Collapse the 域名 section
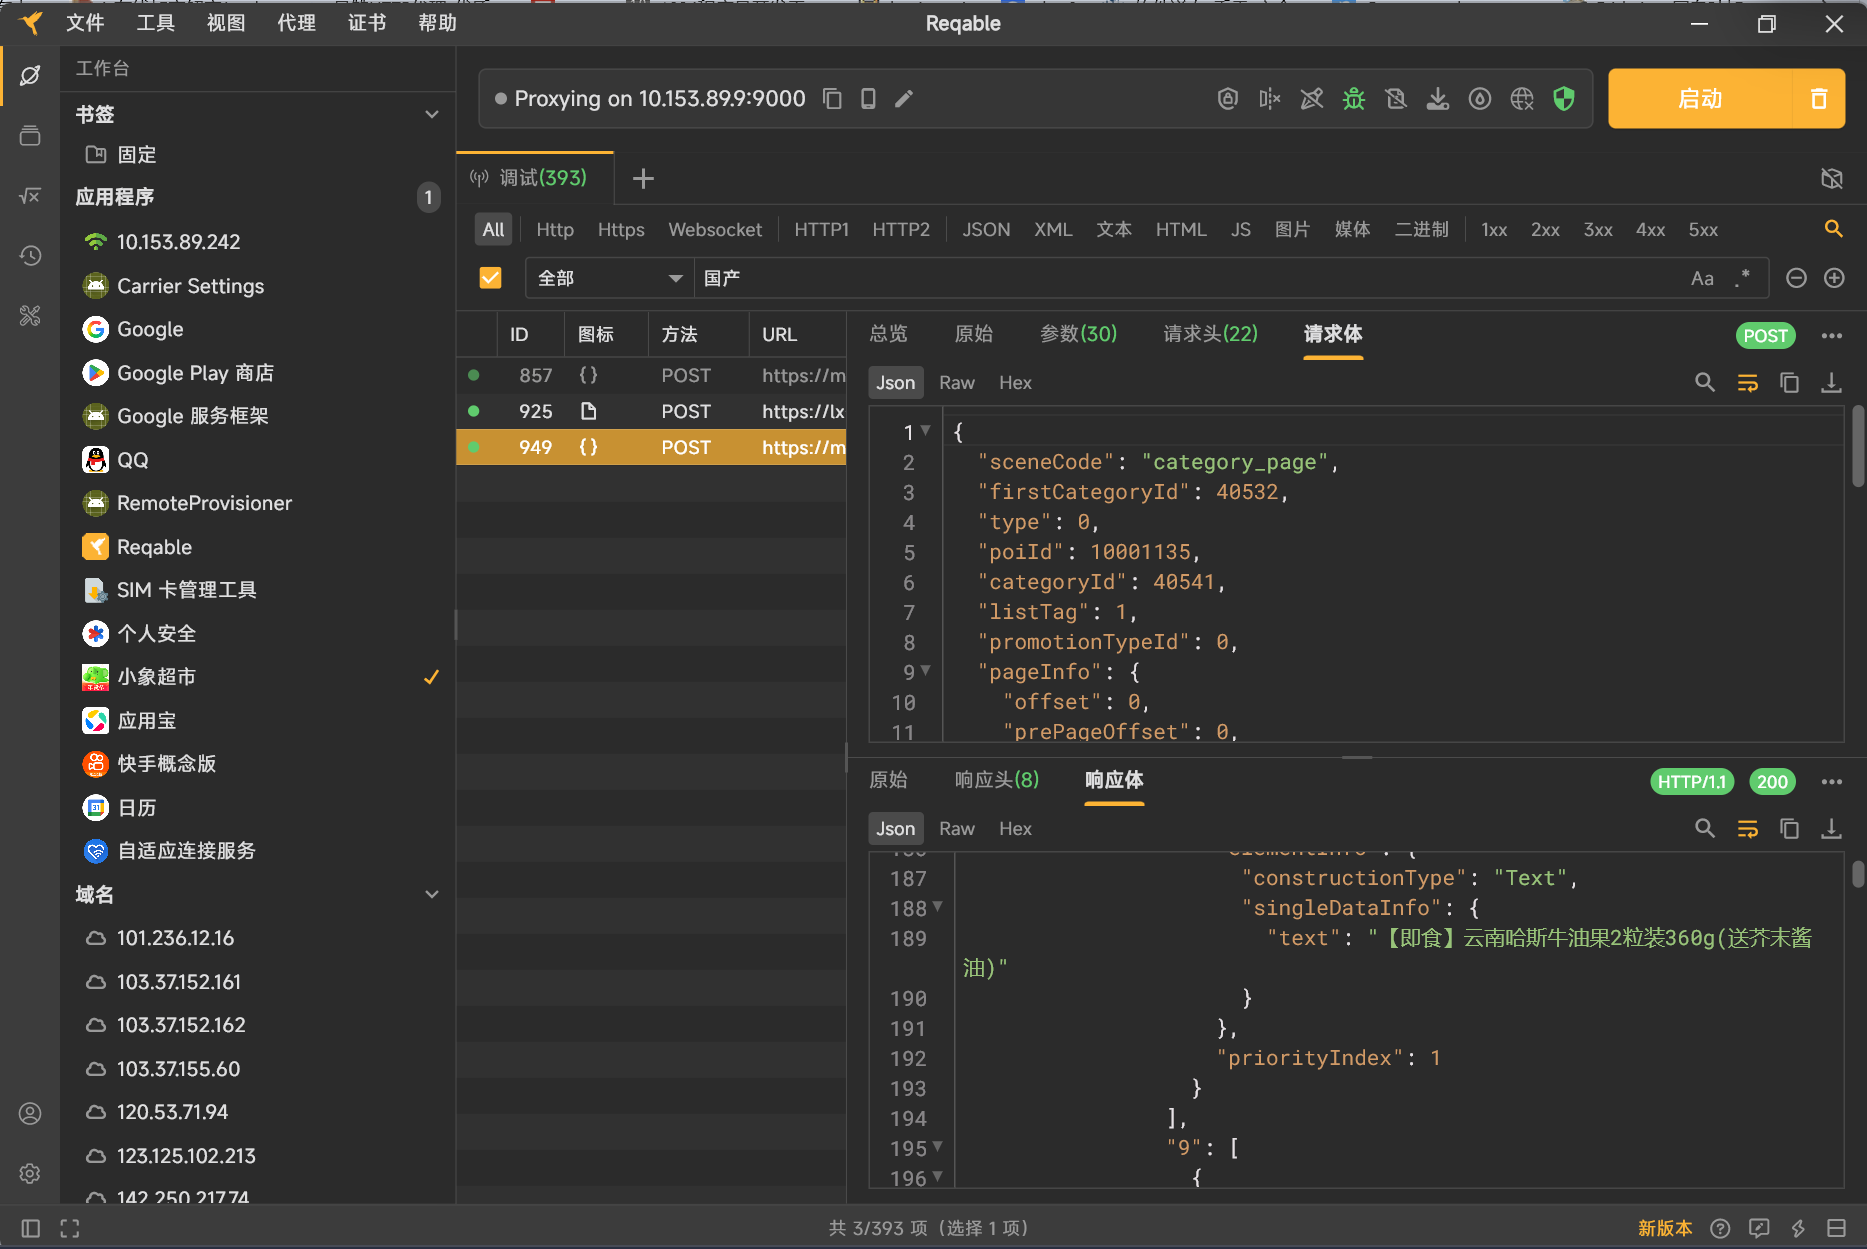 point(431,895)
